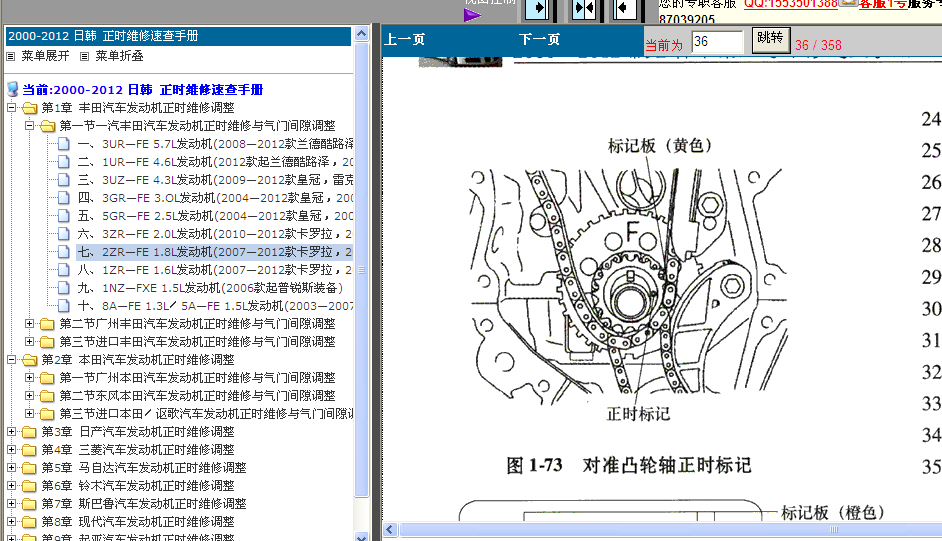
Task: Click 菜单折叠 to collapse all menus
Action: pos(119,56)
